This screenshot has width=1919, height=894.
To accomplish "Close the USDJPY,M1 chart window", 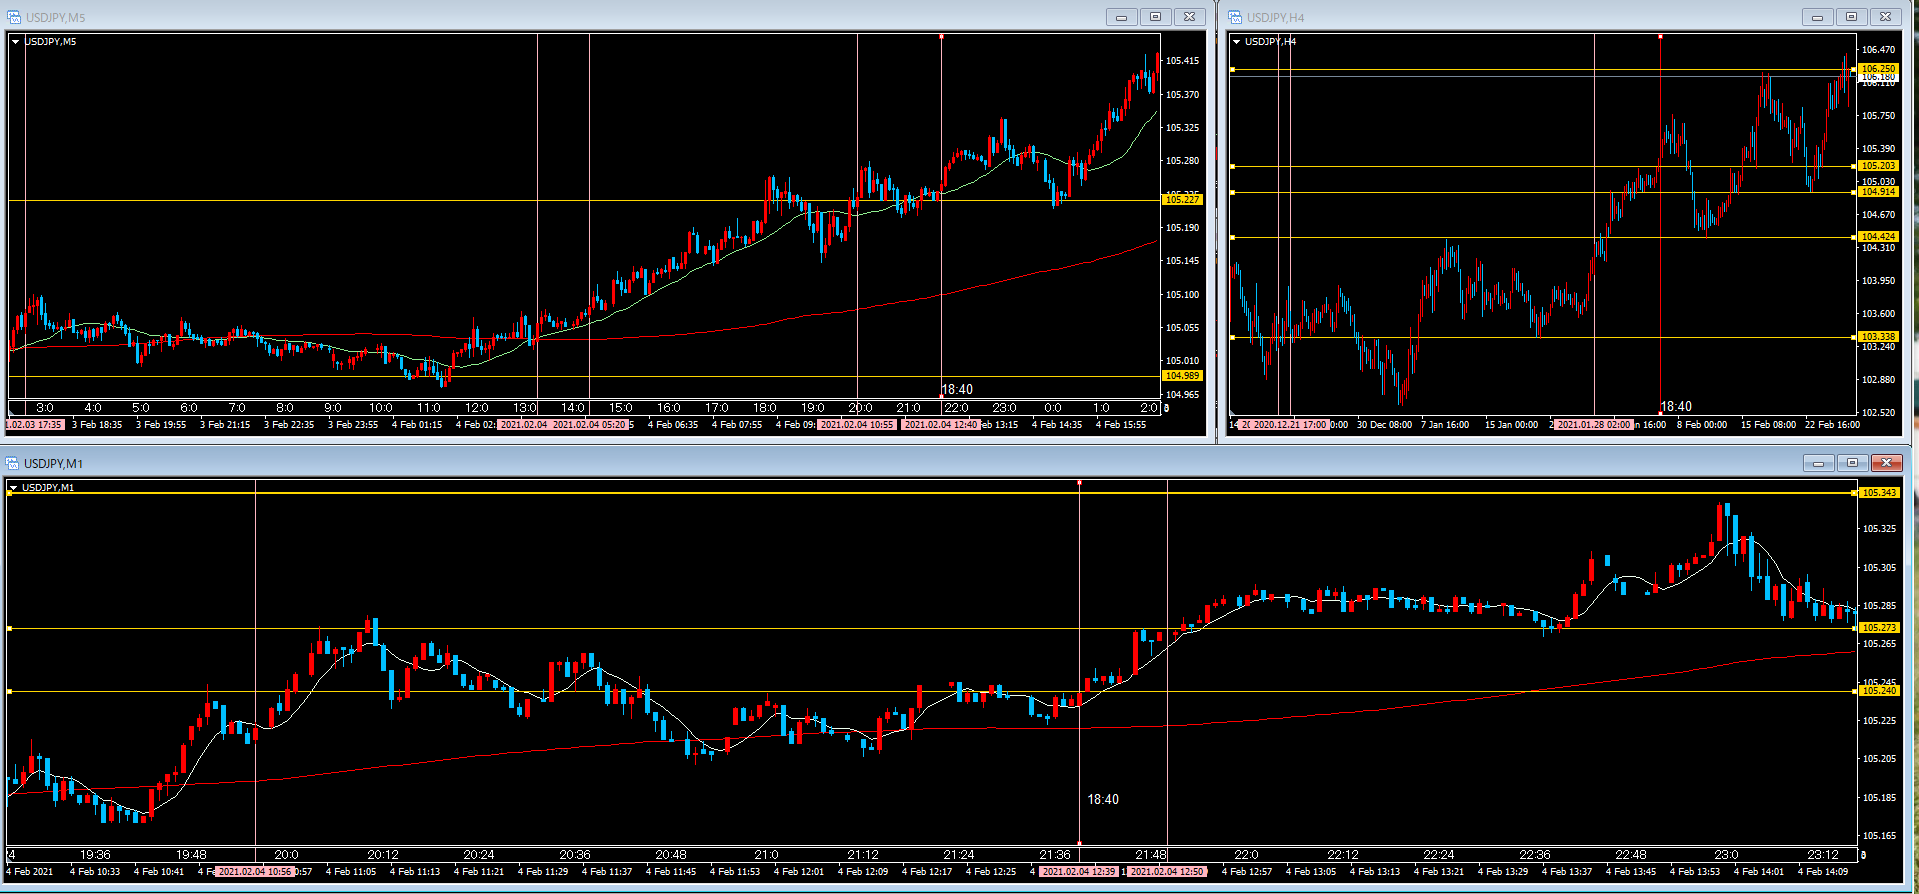I will [x=1886, y=463].
